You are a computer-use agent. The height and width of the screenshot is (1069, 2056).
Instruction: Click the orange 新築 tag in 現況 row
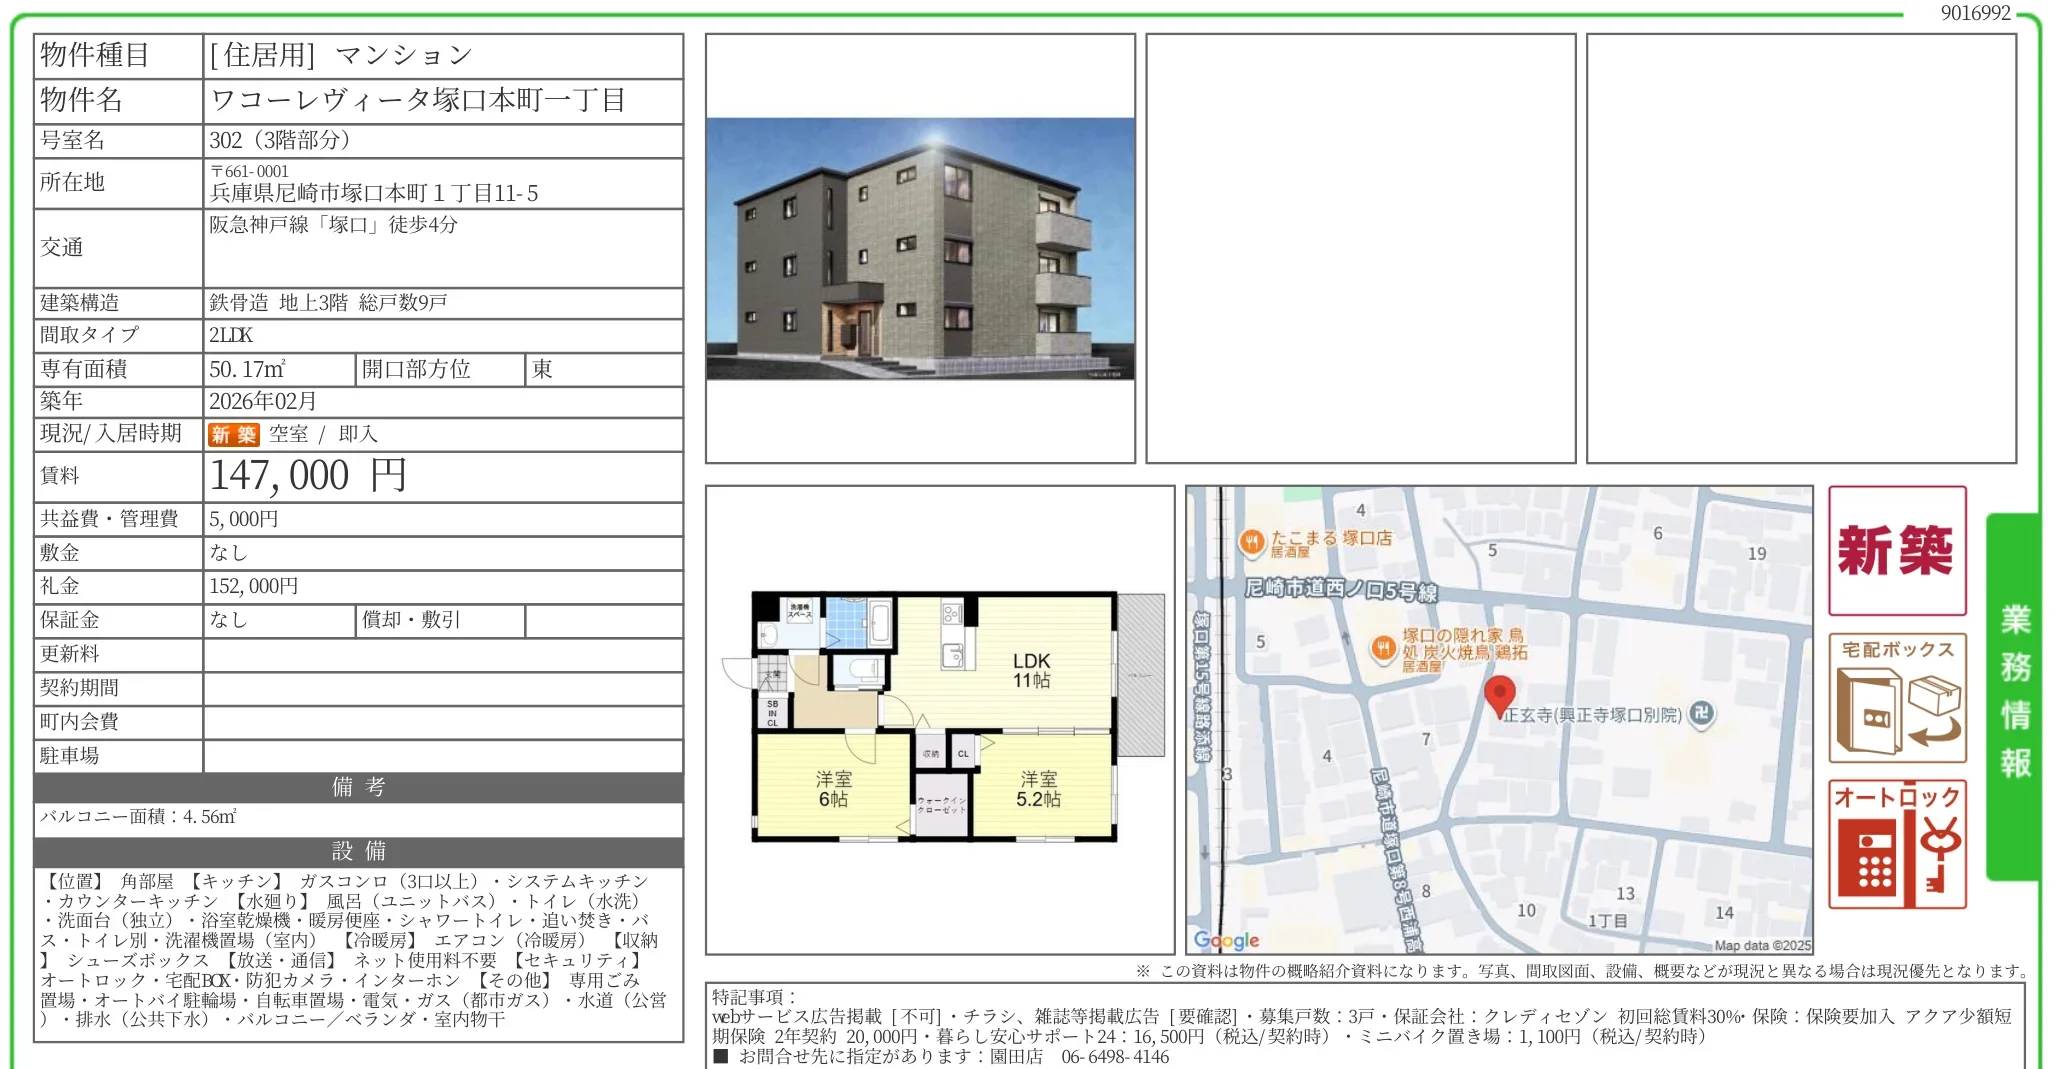coord(233,435)
